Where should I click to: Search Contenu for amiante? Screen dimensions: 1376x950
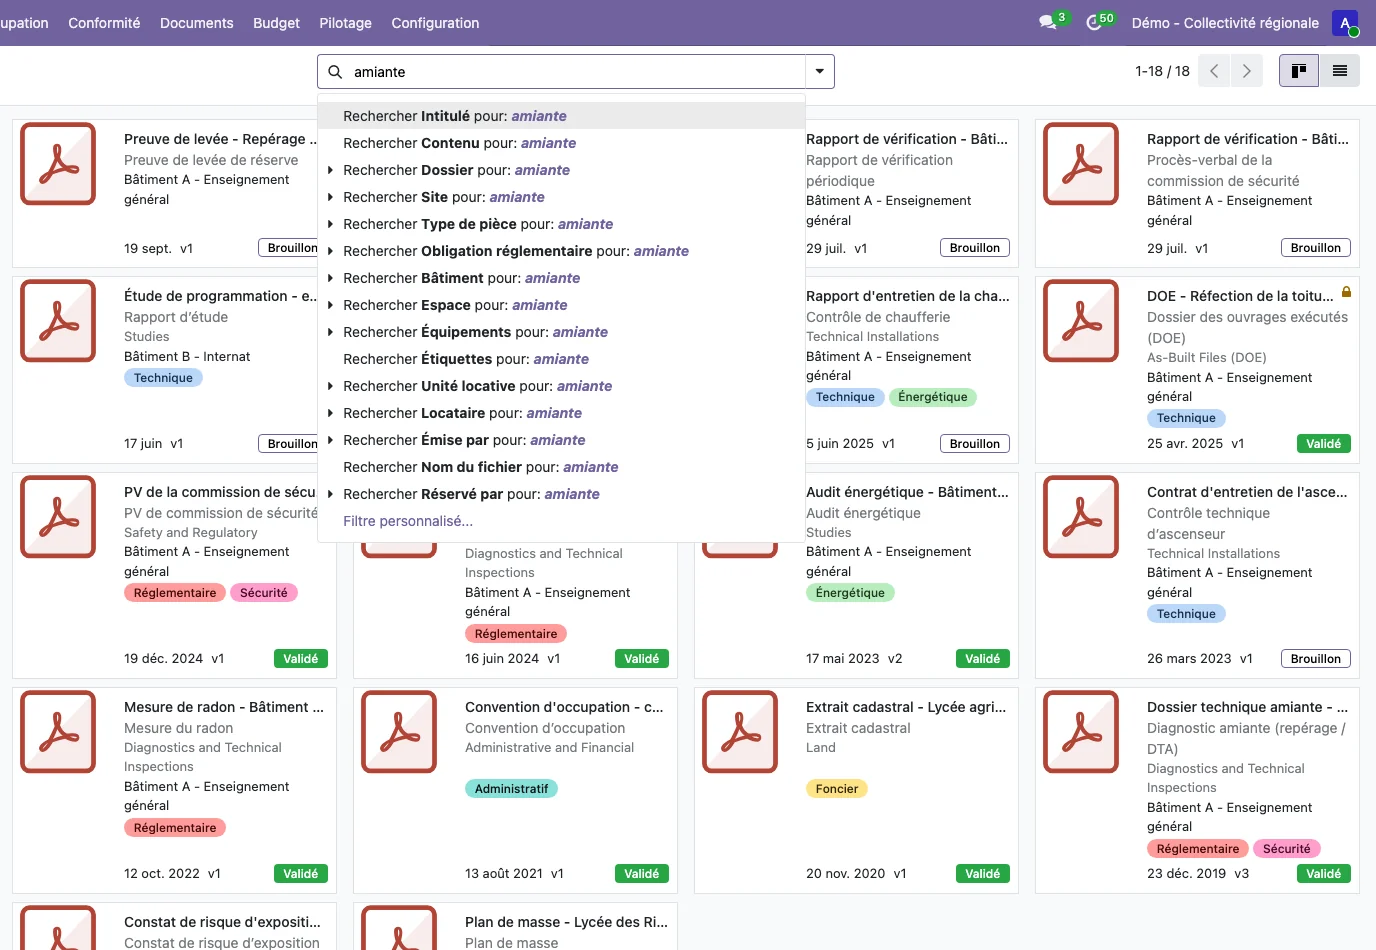[561, 143]
